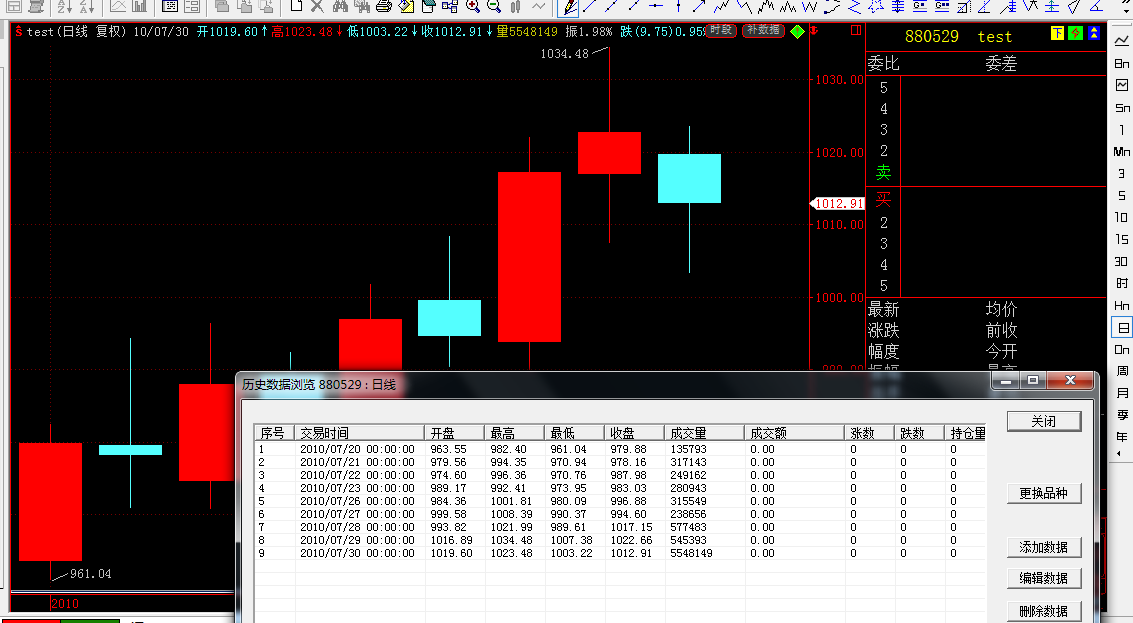Select the 周 weekly period button
The height and width of the screenshot is (623, 1133).
coord(1121,371)
